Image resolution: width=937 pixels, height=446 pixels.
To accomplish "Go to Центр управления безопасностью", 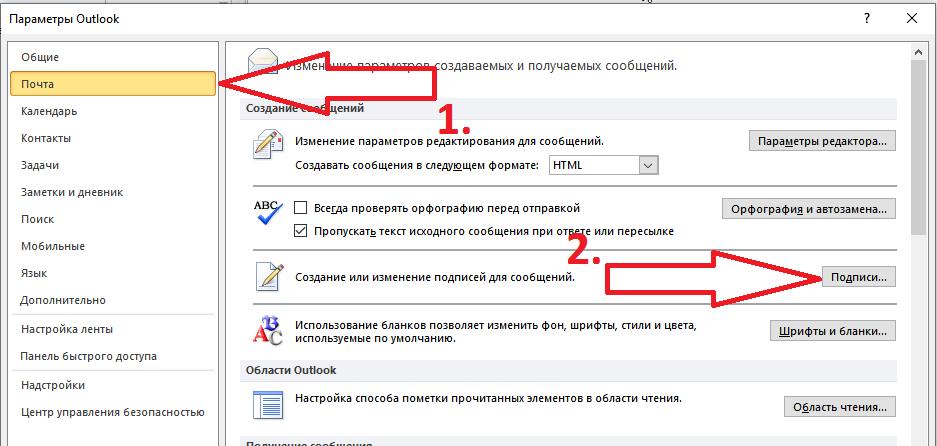I will 103,411.
